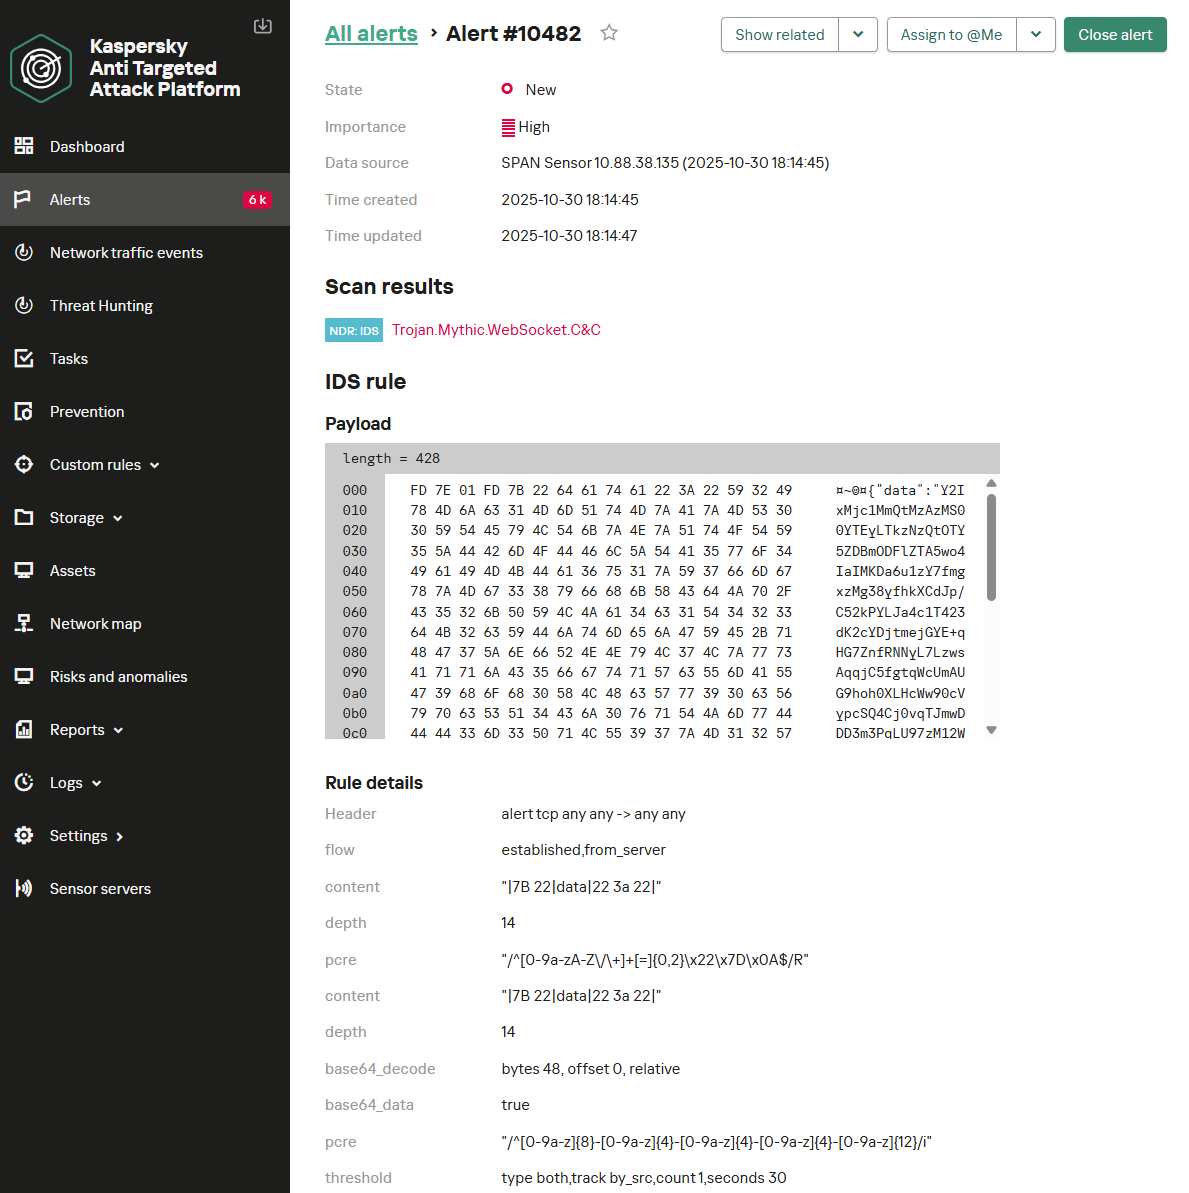Click the Kaspersky target logo icon
The width and height of the screenshot is (1189, 1193).
41,68
